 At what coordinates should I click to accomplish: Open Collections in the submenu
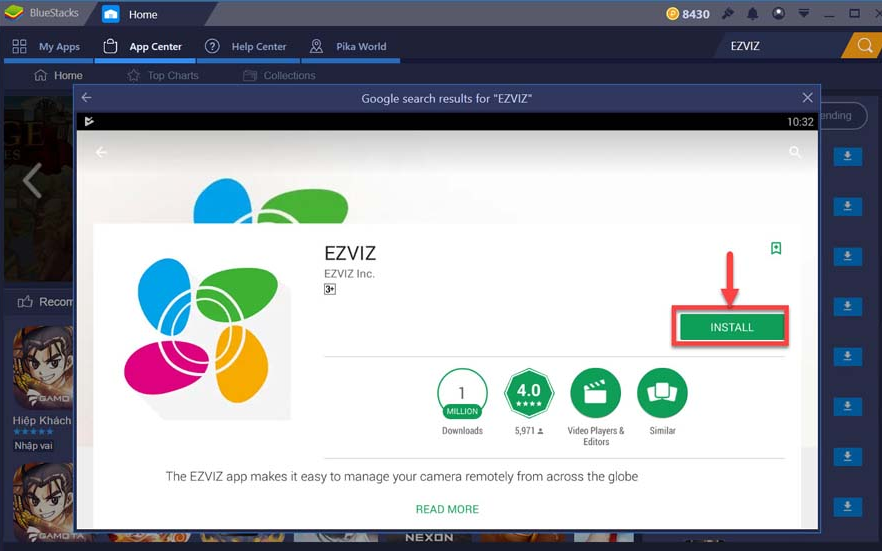pyautogui.click(x=279, y=75)
